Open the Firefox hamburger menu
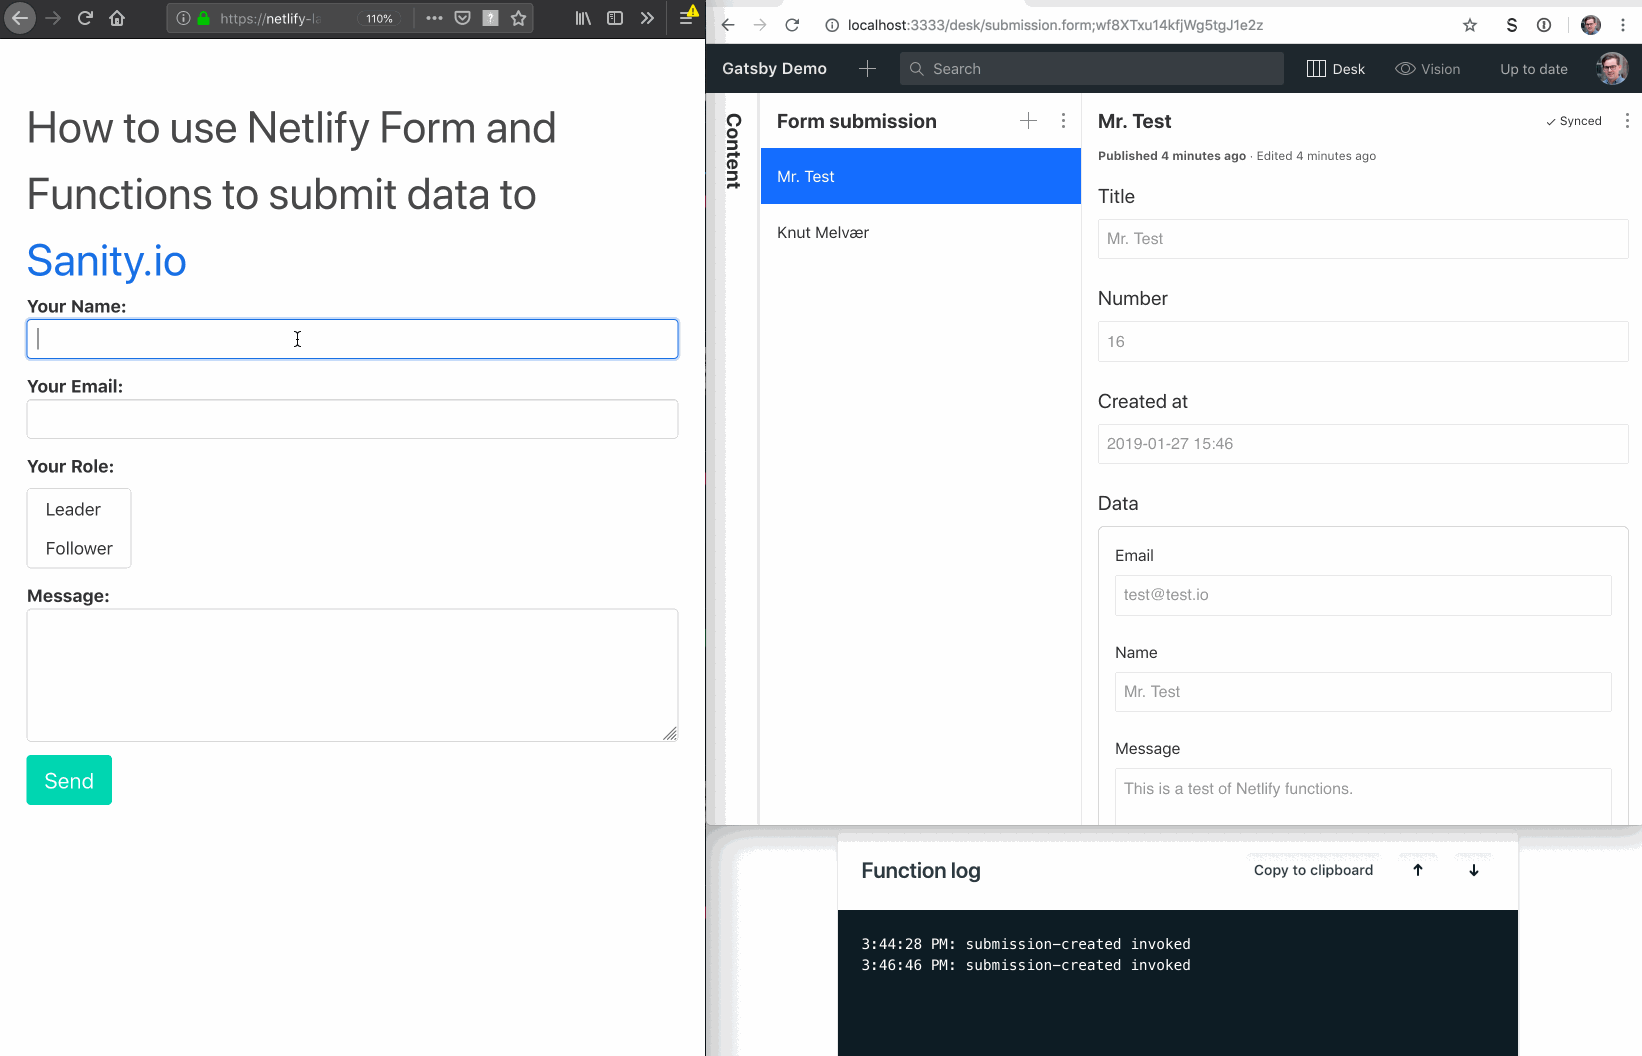Screen dimensions: 1642x1056 coord(687,17)
